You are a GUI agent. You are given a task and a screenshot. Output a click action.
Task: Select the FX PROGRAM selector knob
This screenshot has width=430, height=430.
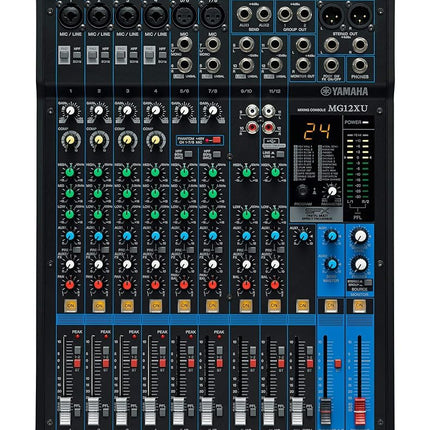click(304, 191)
